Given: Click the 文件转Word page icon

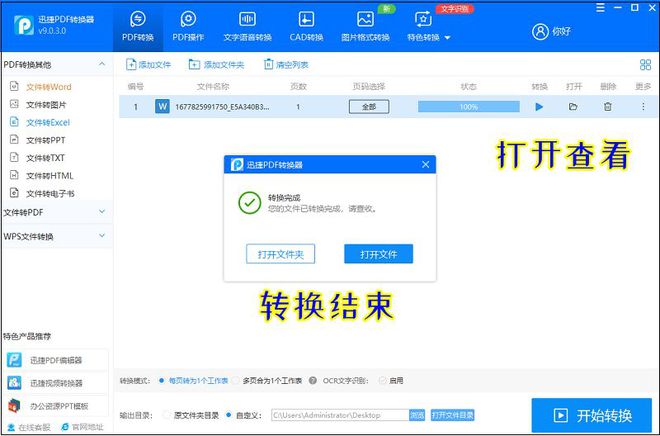Looking at the screenshot, I should (x=14, y=86).
